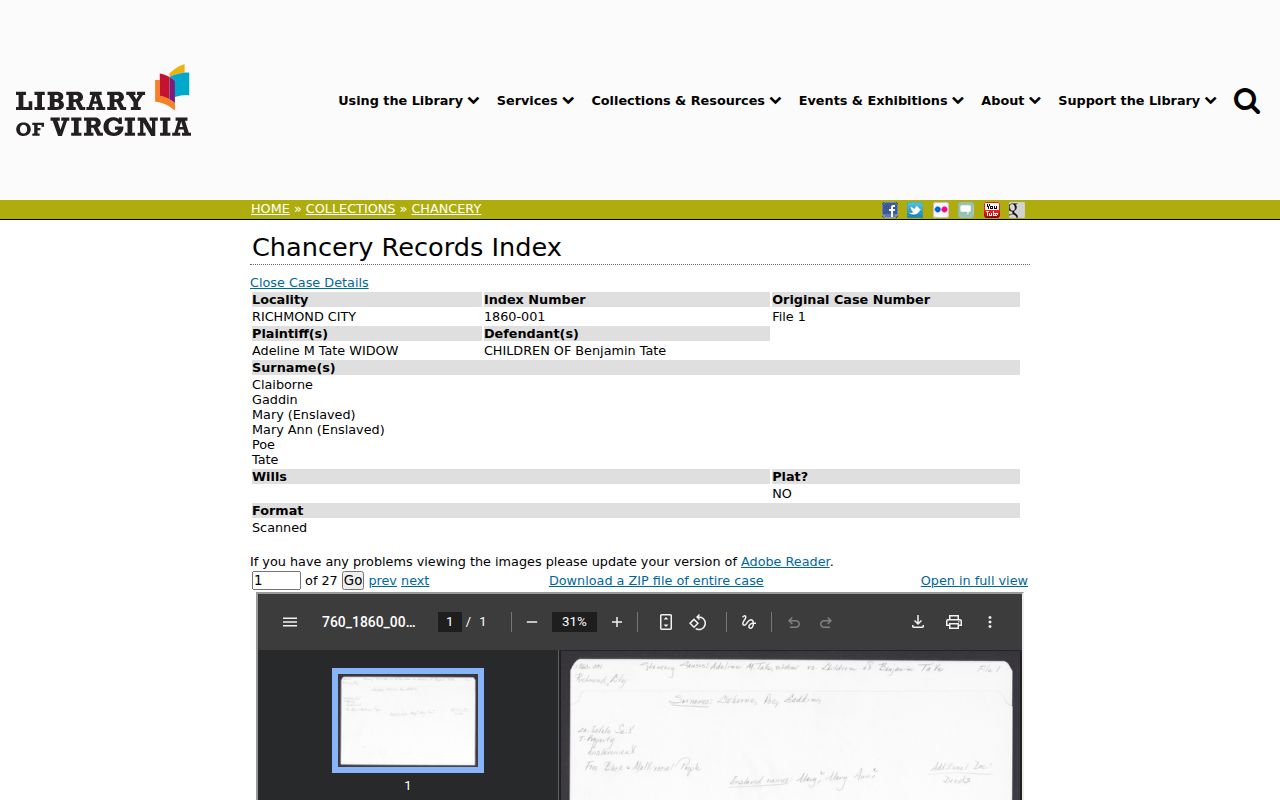Viewport: 1280px width, 800px height.
Task: Toggle the PDF viewer sidebar menu
Action: (x=290, y=622)
